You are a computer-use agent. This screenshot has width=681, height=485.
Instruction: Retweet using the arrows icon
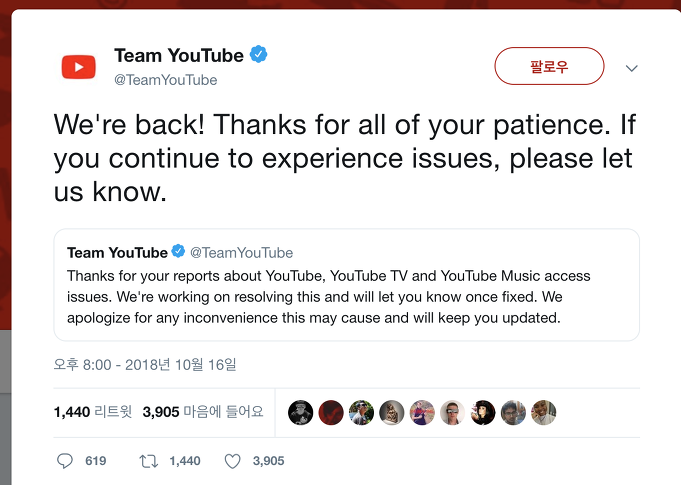[x=149, y=461]
